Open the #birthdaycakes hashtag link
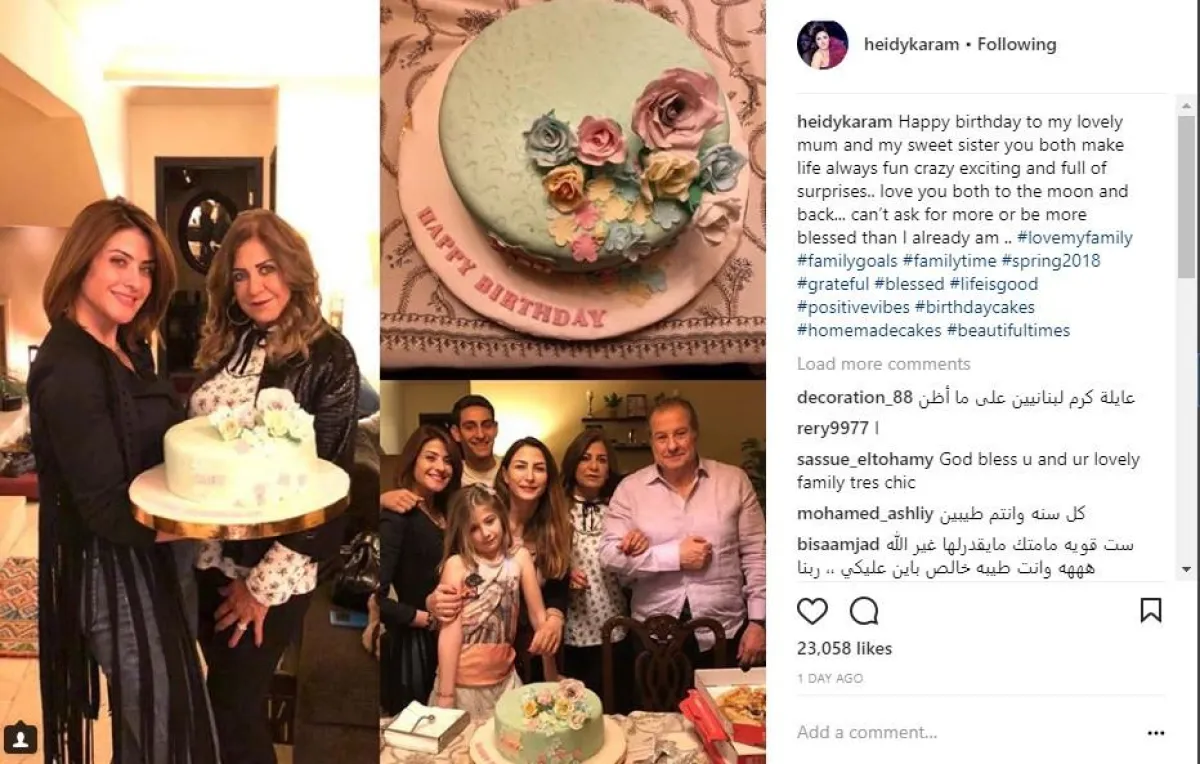Viewport: 1200px width, 764px height. [x=974, y=307]
